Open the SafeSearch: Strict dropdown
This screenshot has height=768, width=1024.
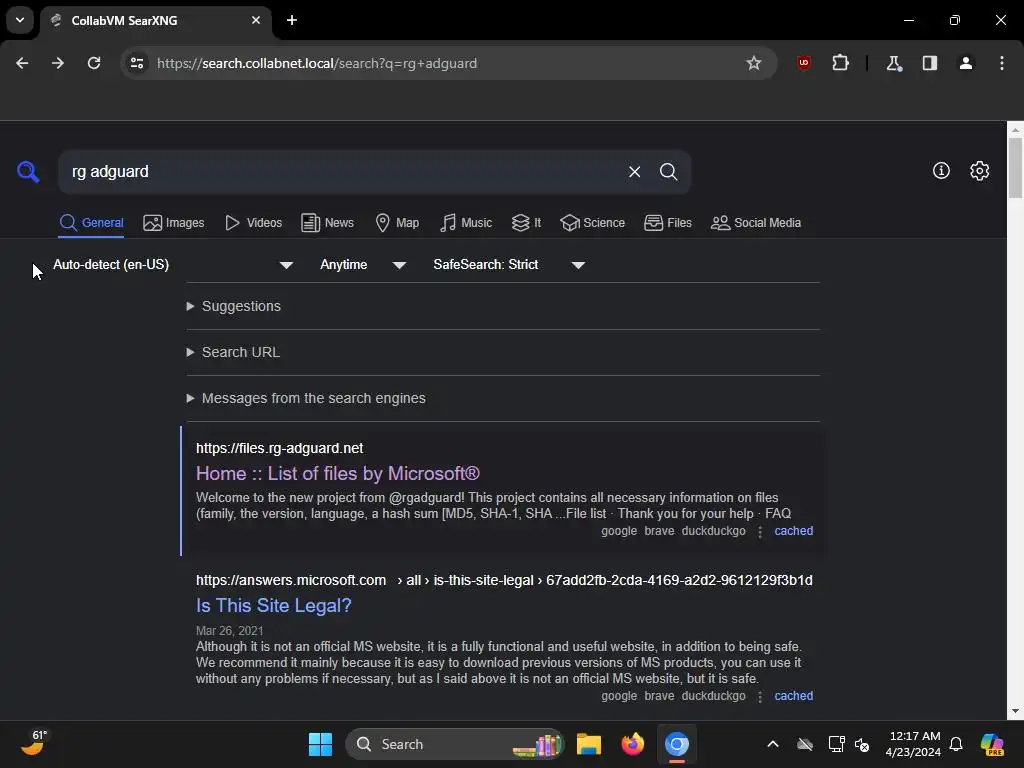pyautogui.click(x=509, y=264)
